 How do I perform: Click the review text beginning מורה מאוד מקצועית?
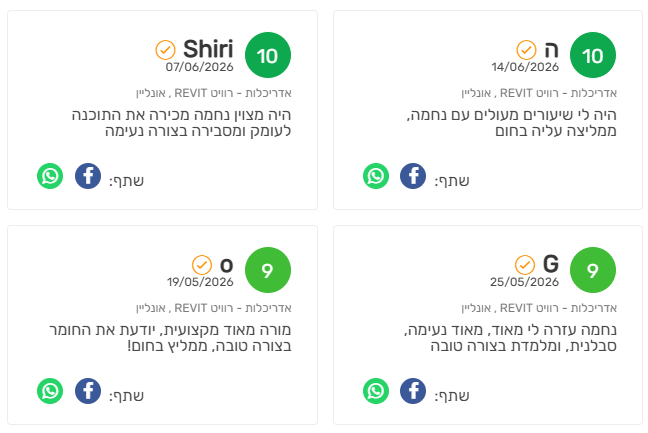coord(170,338)
